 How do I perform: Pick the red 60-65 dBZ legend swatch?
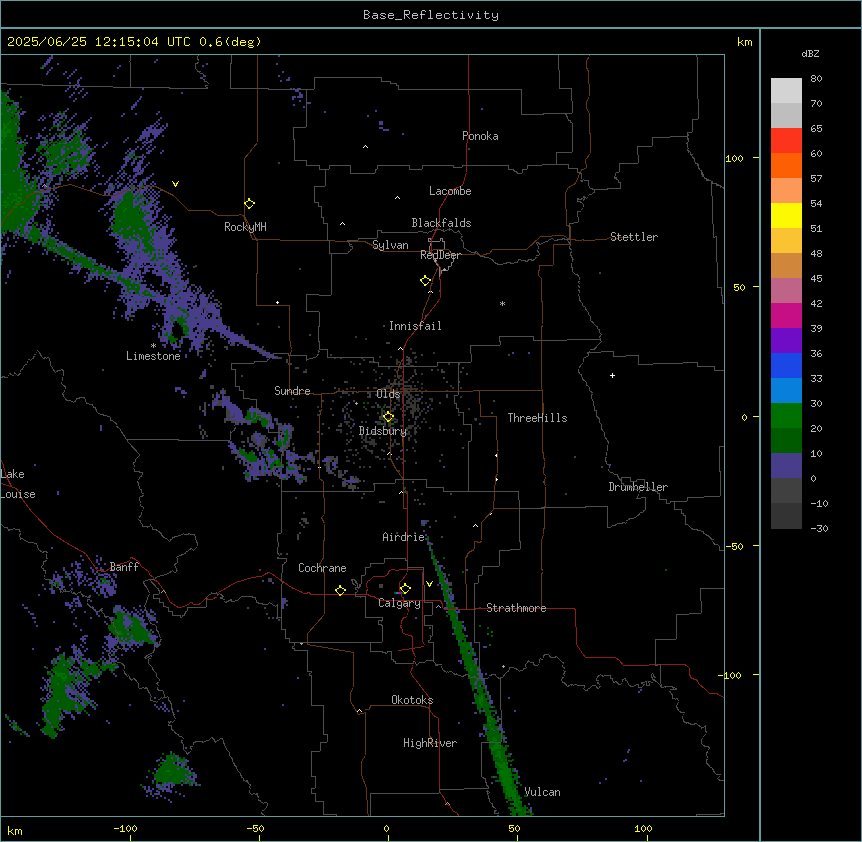(786, 141)
